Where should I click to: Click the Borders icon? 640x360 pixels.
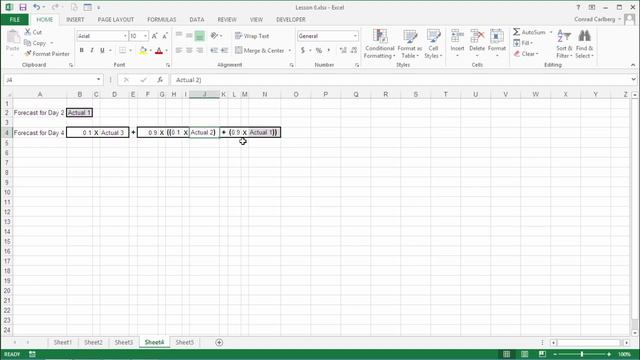pyautogui.click(x=122, y=50)
